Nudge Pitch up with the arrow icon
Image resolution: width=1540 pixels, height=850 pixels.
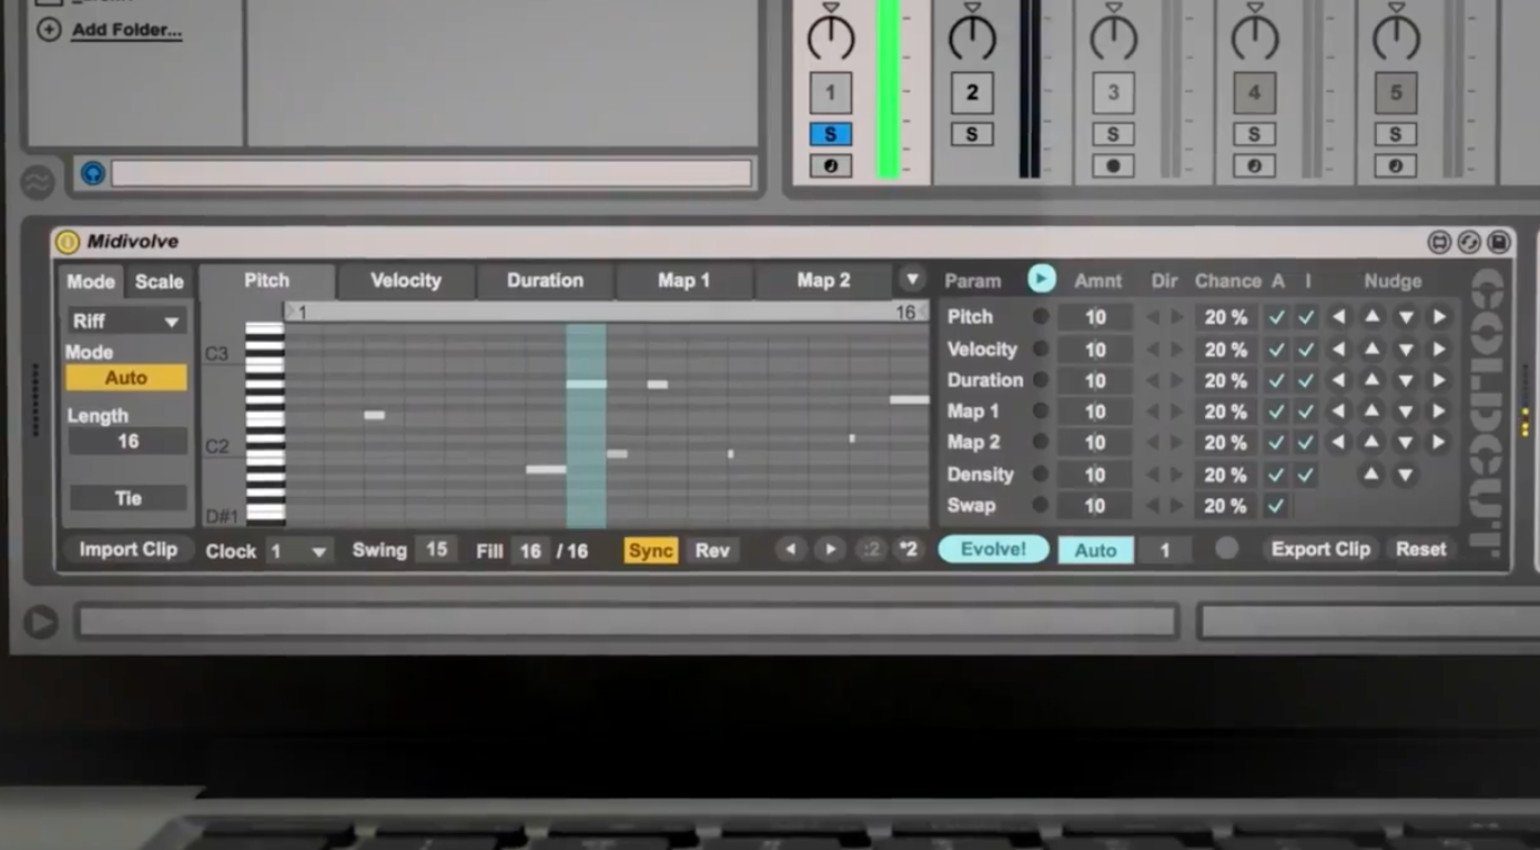tap(1372, 317)
